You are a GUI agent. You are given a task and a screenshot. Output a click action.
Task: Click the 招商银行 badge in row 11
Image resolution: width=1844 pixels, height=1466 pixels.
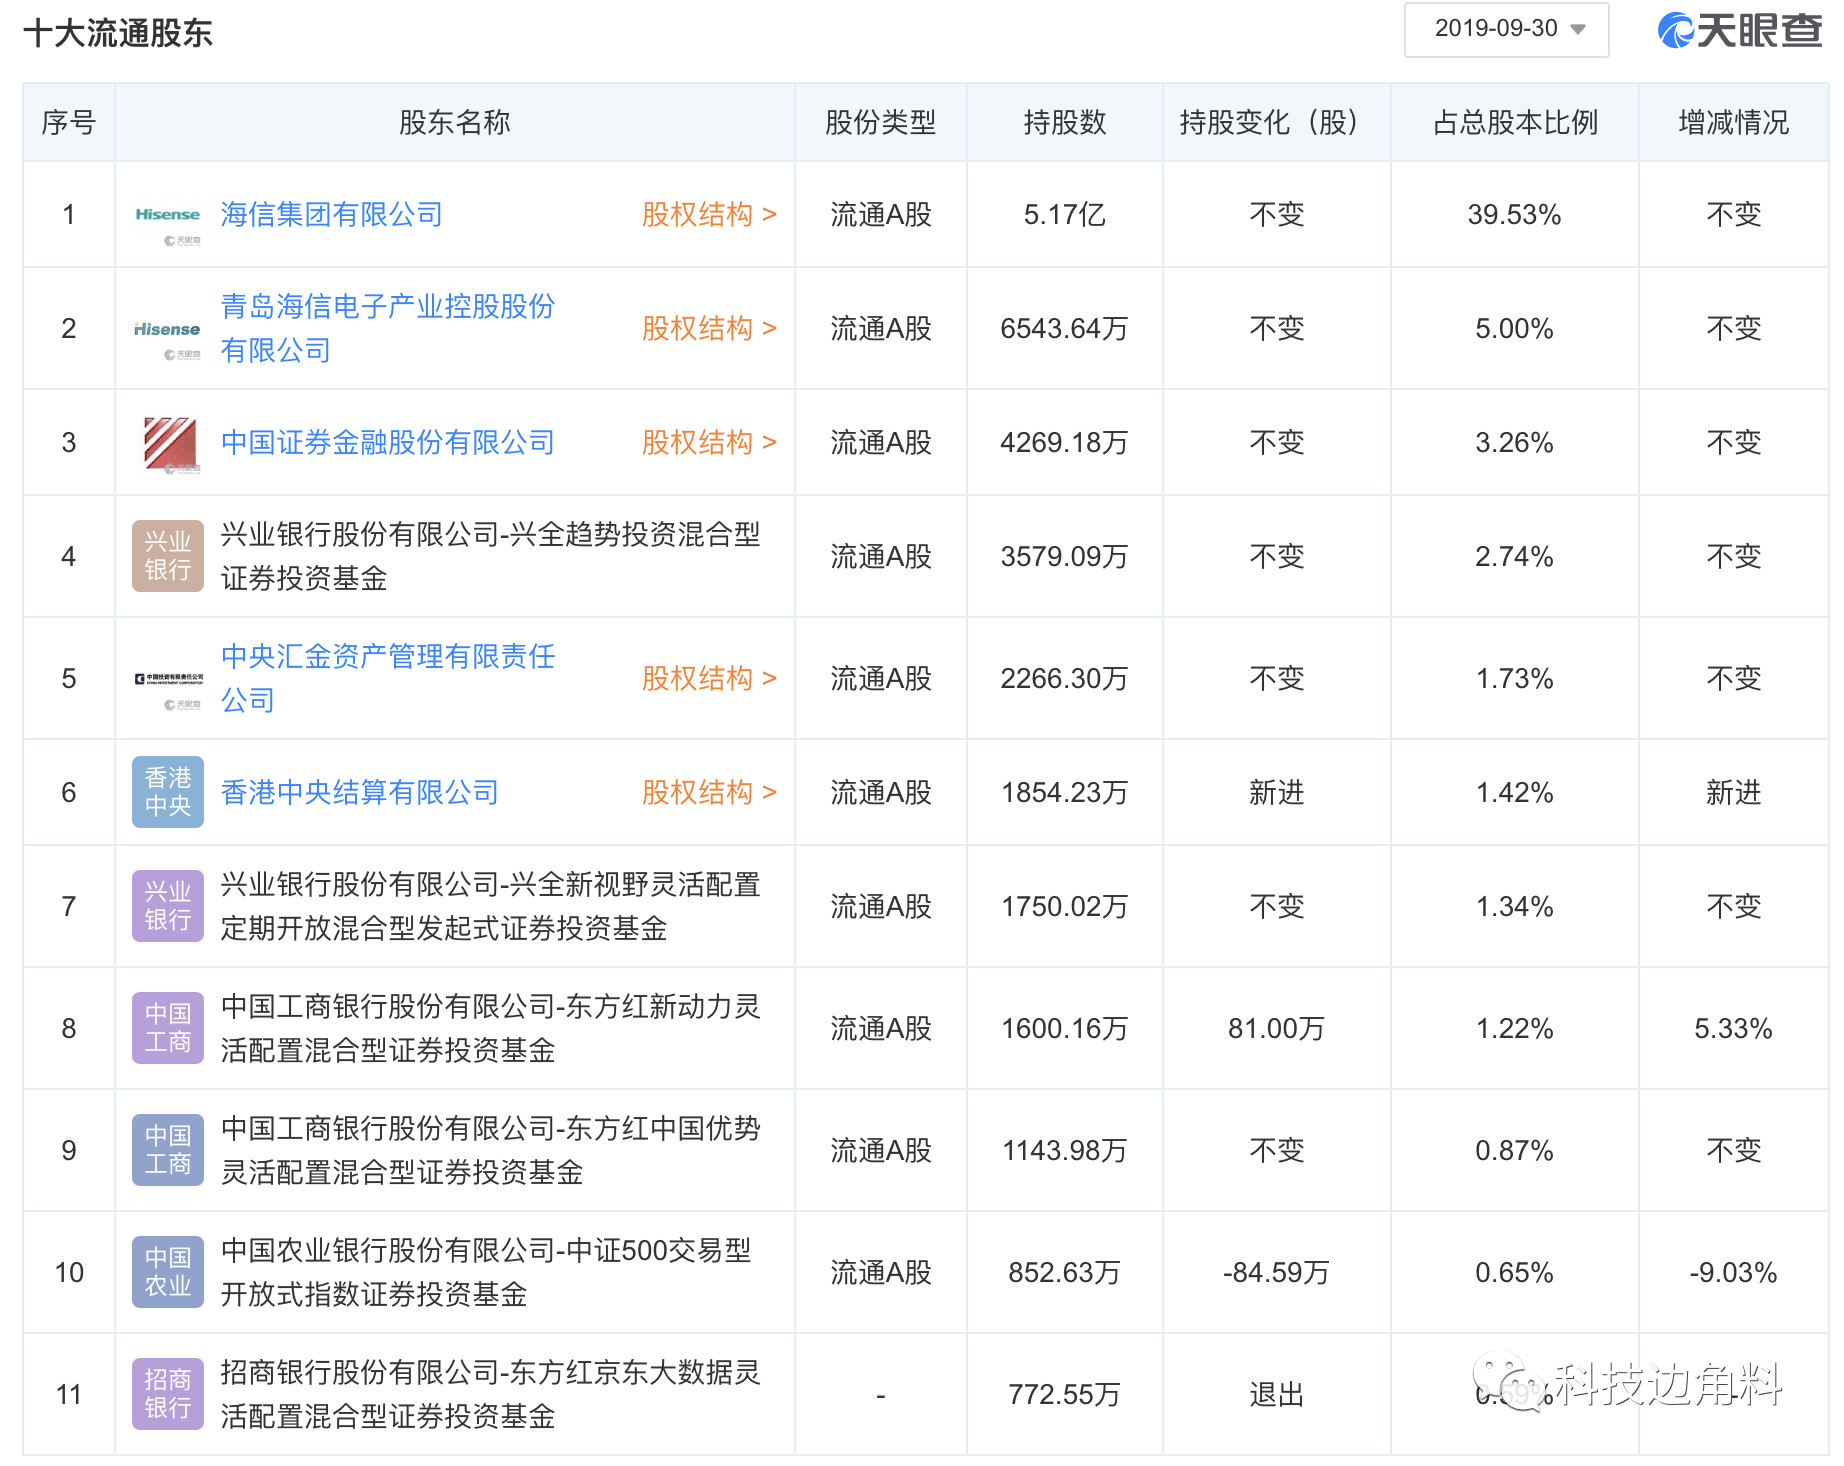168,1394
